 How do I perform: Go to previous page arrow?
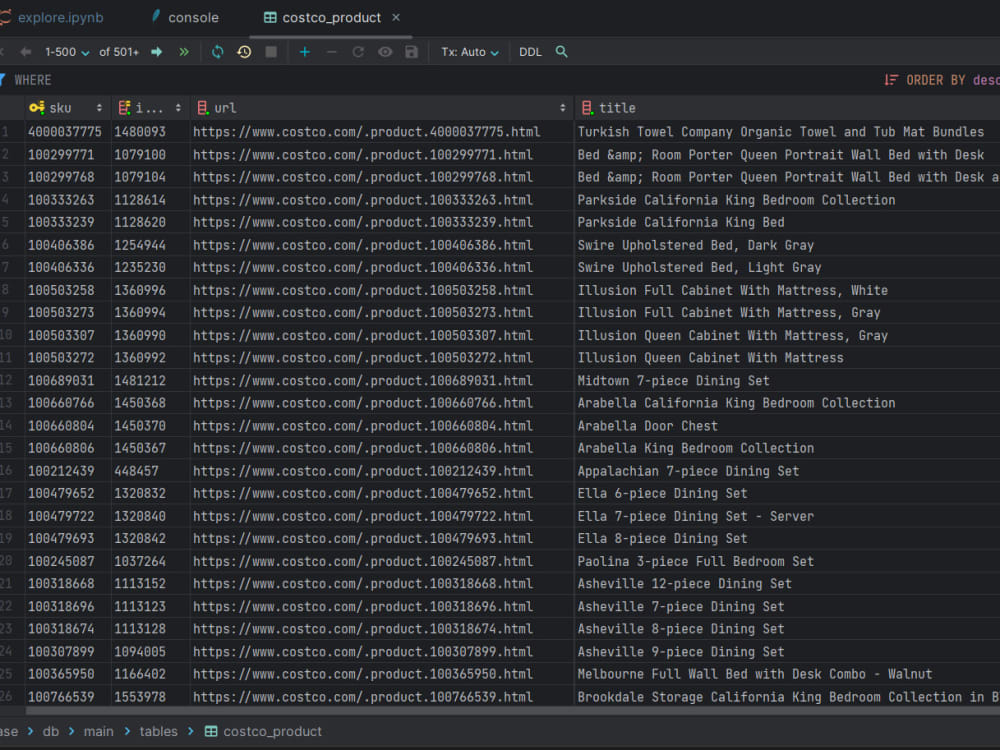pos(26,52)
